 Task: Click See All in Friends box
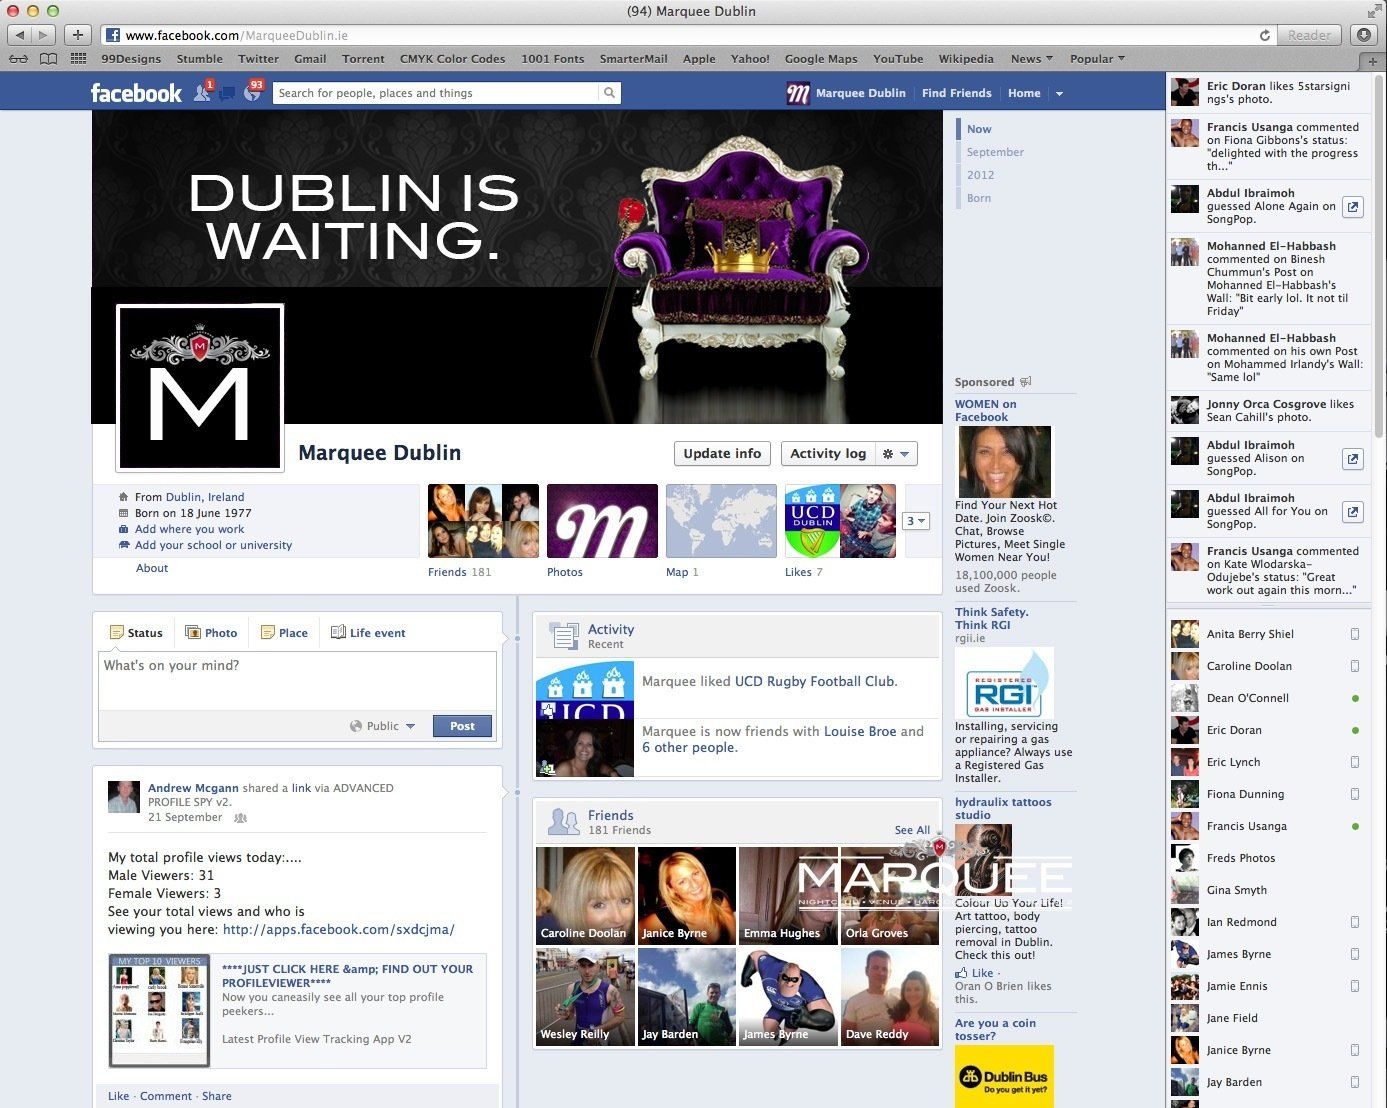click(912, 830)
